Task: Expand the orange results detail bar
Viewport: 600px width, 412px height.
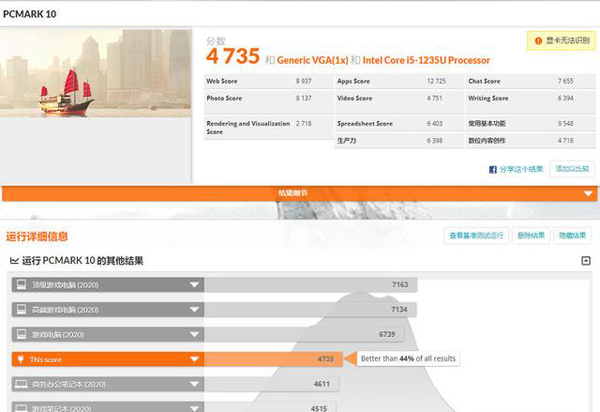Action: 588,193
